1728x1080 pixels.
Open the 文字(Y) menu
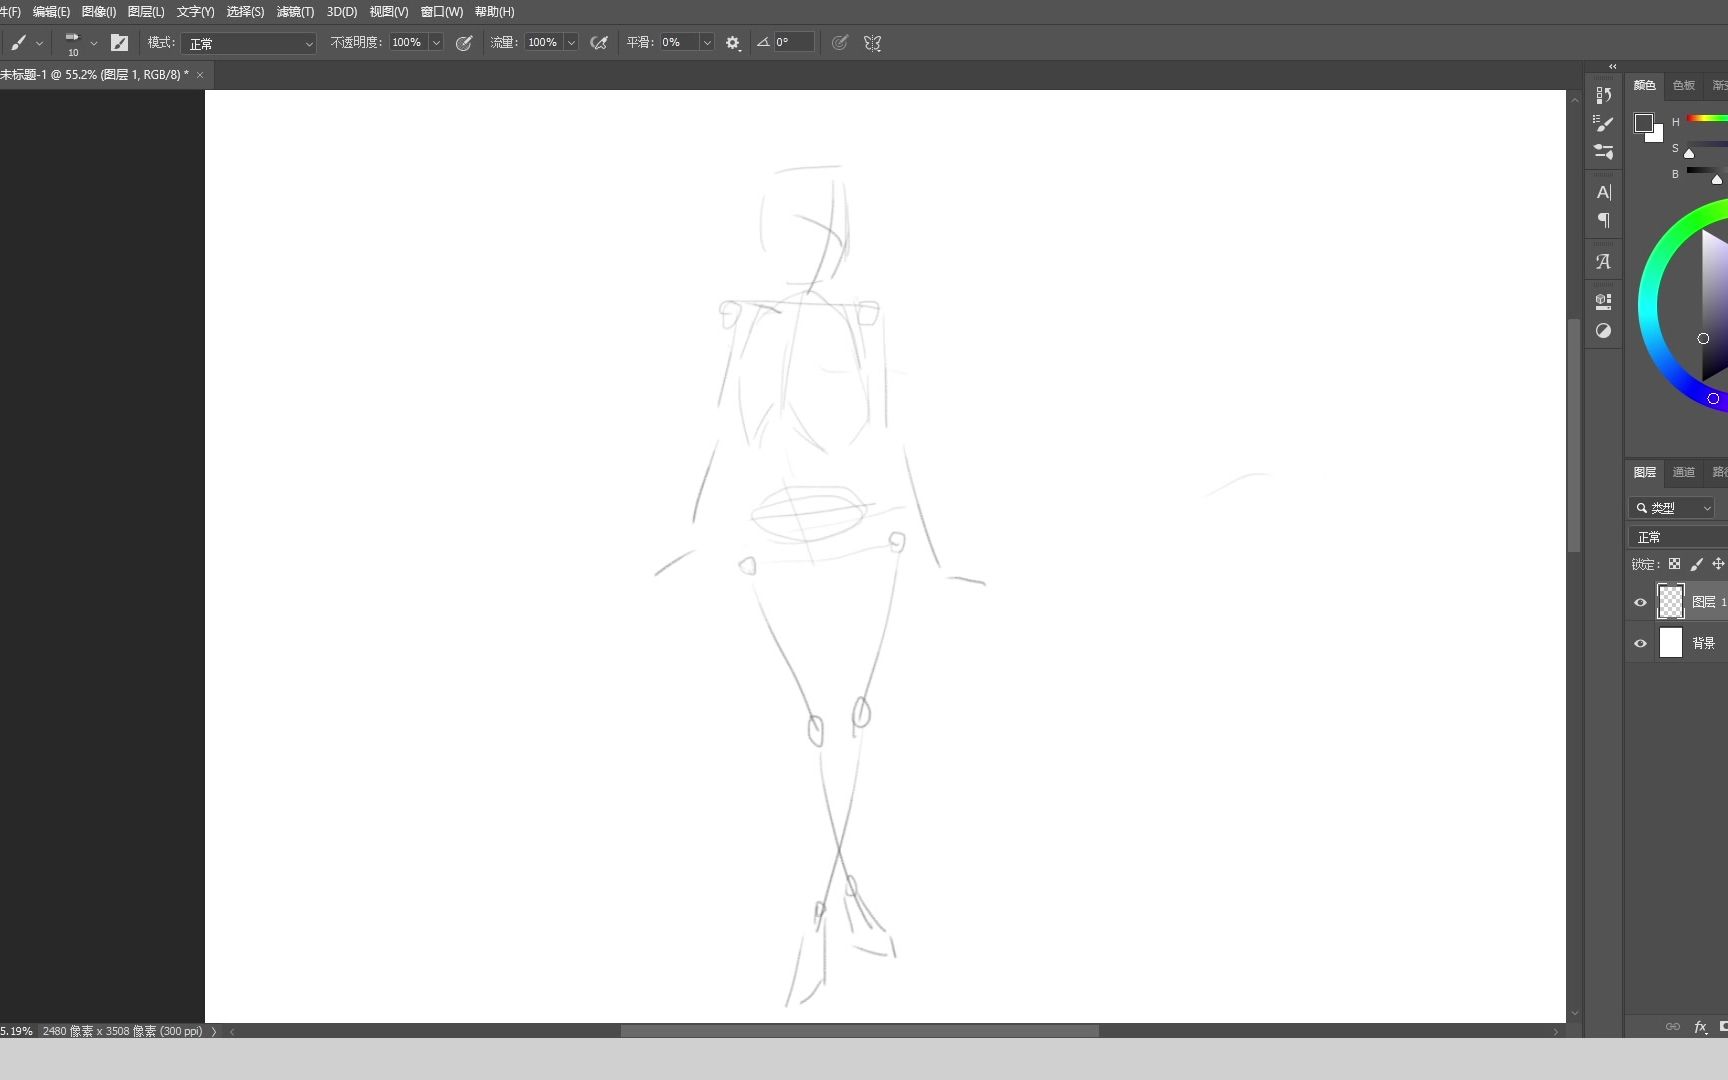click(195, 12)
